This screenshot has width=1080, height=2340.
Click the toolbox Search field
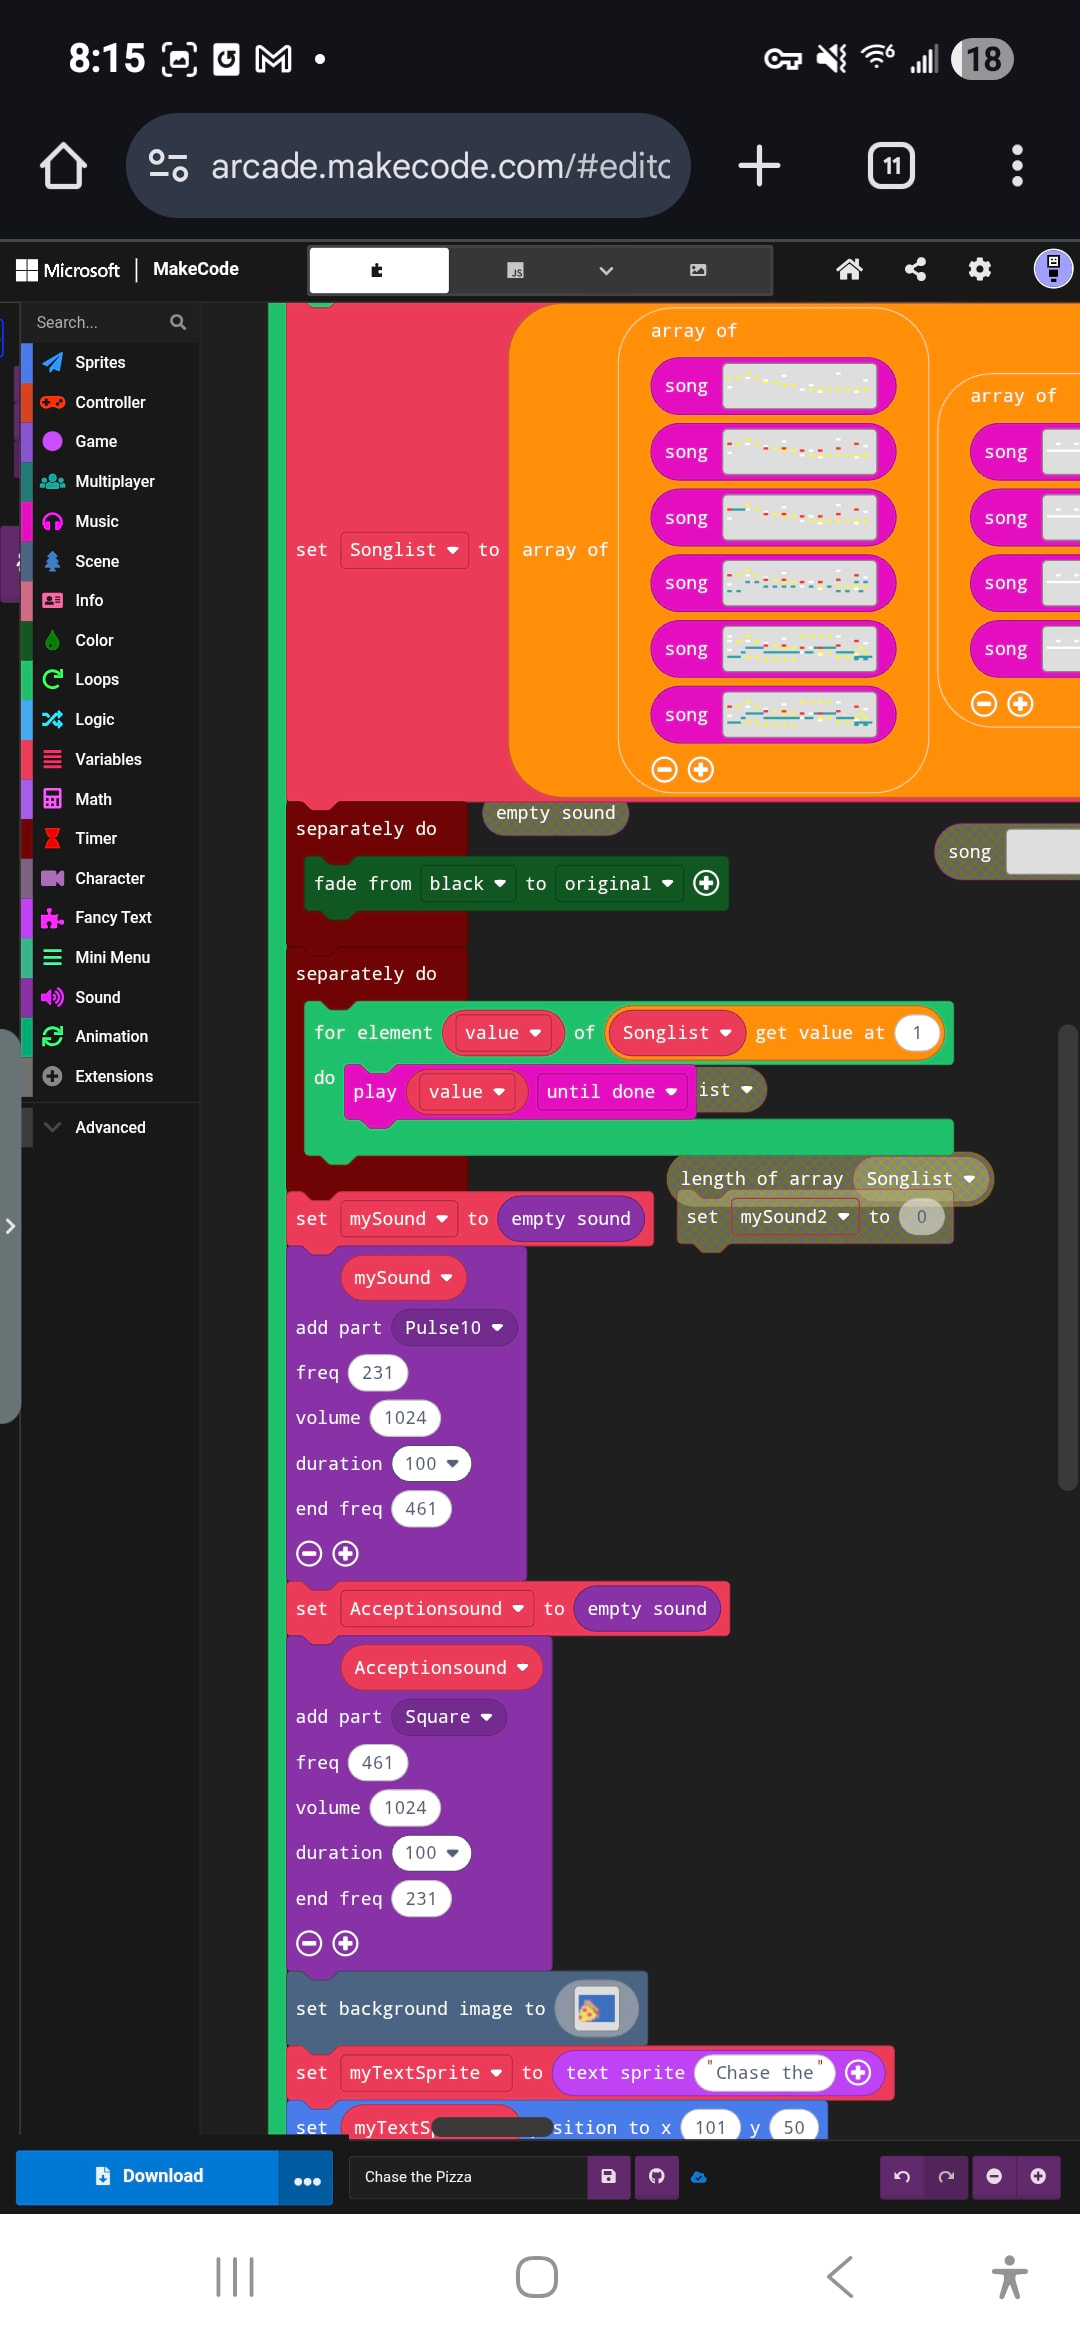[110, 322]
